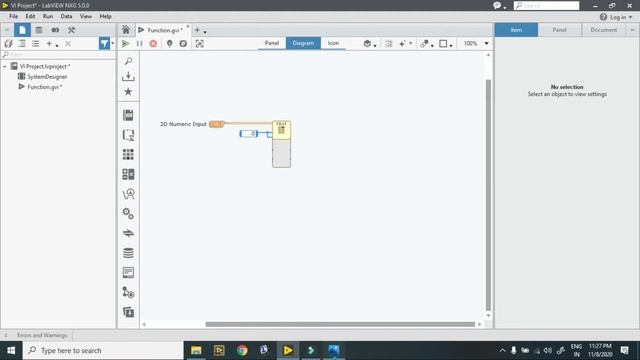Open the Timing palette icon with hourglass

[x=128, y=135]
